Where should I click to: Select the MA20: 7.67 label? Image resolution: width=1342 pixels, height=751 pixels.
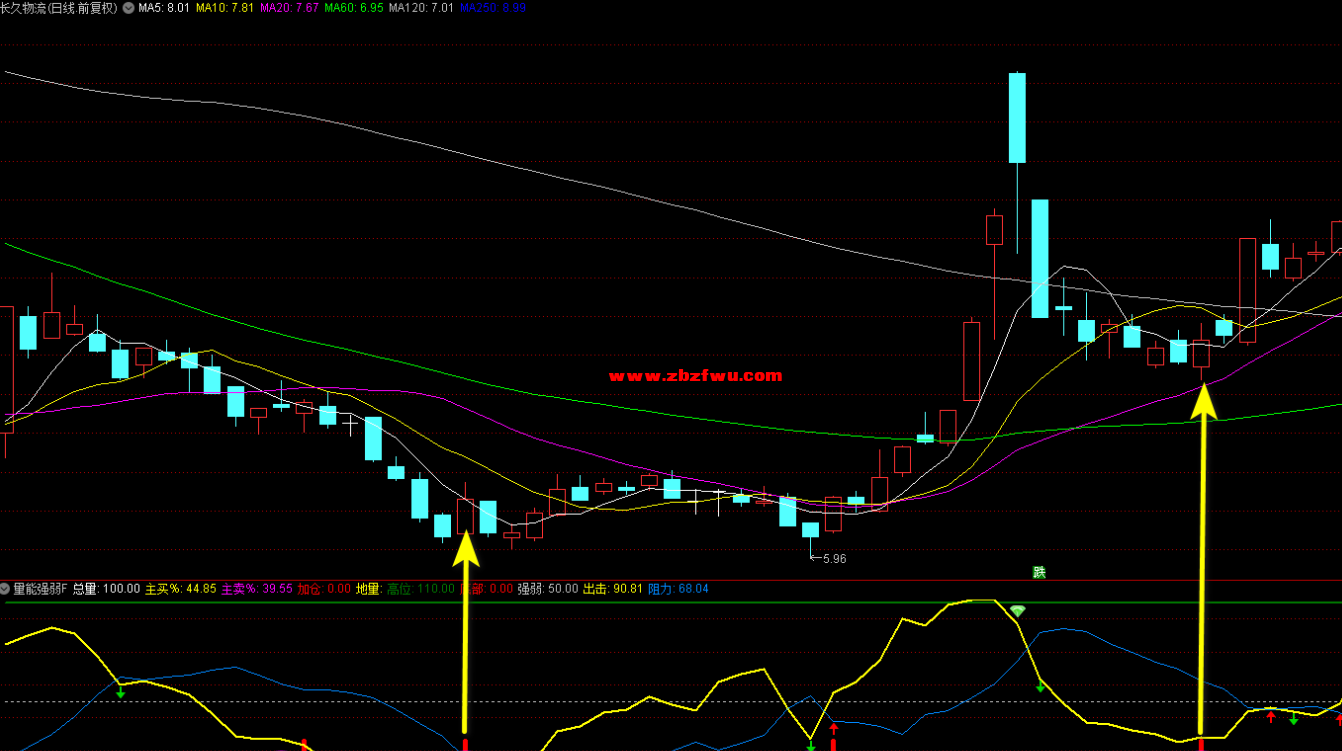click(x=289, y=7)
